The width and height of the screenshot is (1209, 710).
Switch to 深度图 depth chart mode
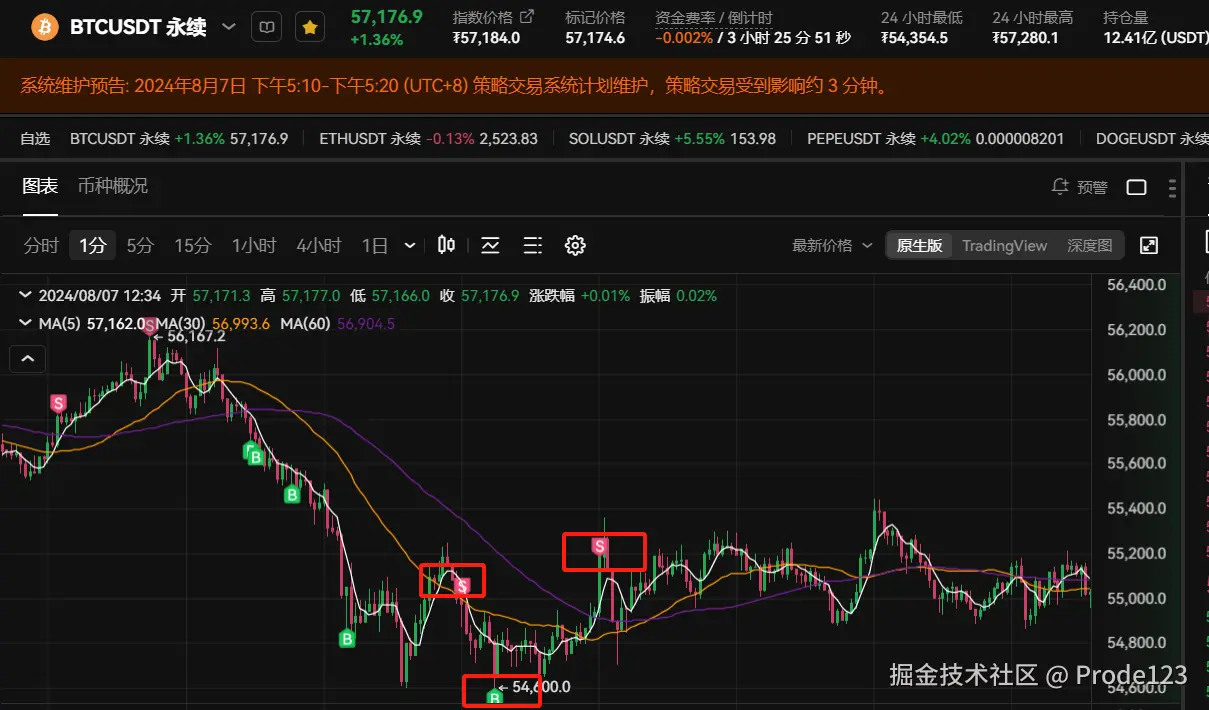pos(1090,245)
